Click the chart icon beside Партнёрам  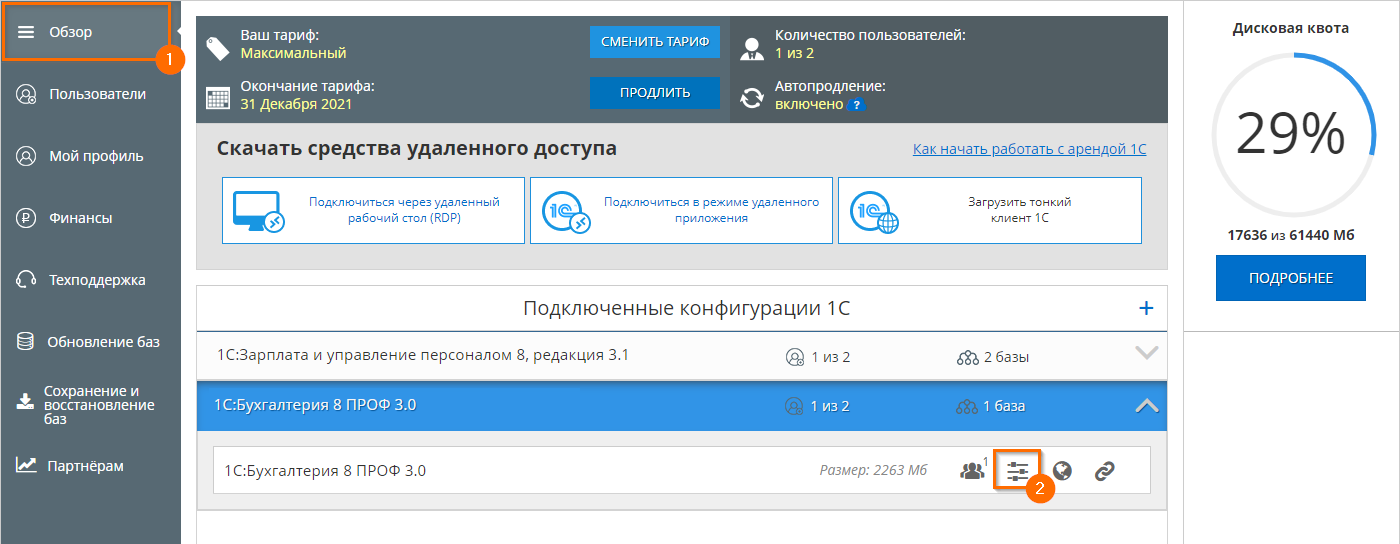click(x=26, y=465)
